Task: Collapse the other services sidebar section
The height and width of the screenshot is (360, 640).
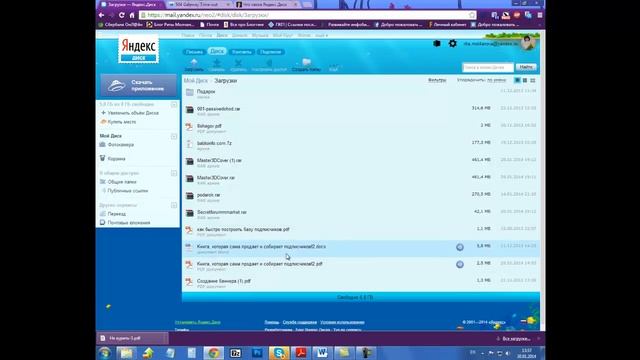Action: pos(174,205)
